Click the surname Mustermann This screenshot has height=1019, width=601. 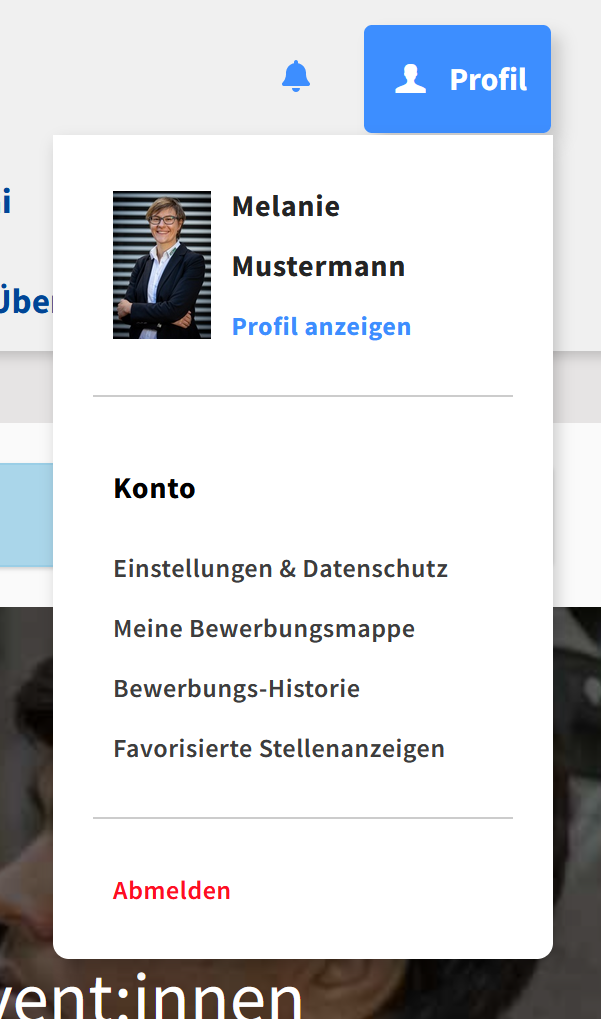click(x=318, y=266)
